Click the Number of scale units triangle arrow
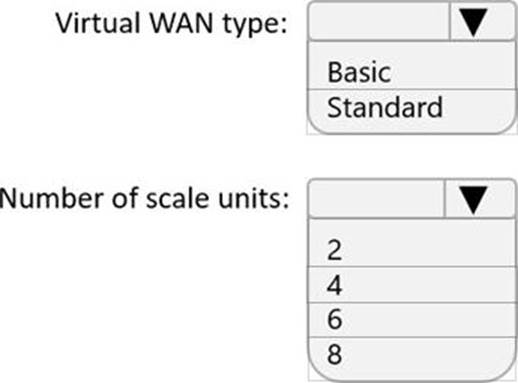518x383 pixels. (473, 200)
